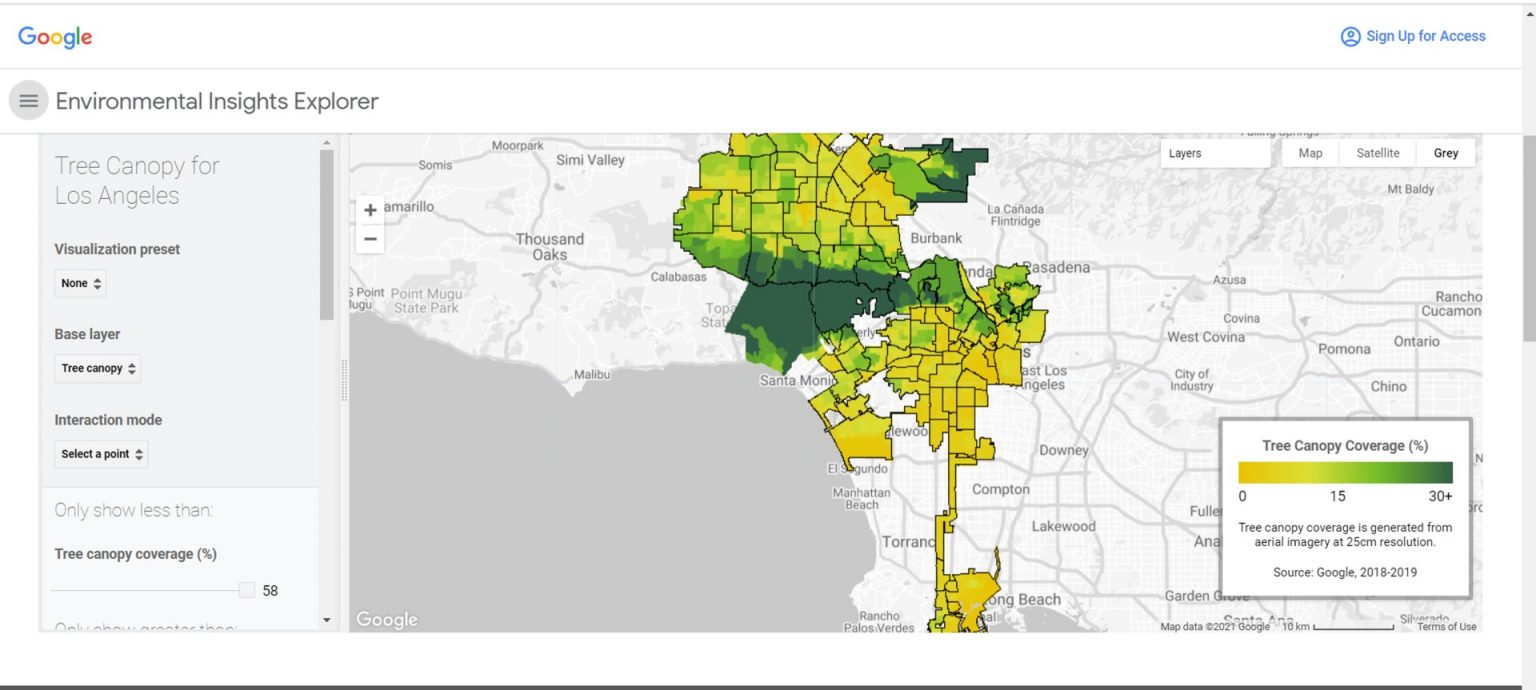Open the Terms of Use link
The width and height of the screenshot is (1536, 690).
pos(1446,627)
